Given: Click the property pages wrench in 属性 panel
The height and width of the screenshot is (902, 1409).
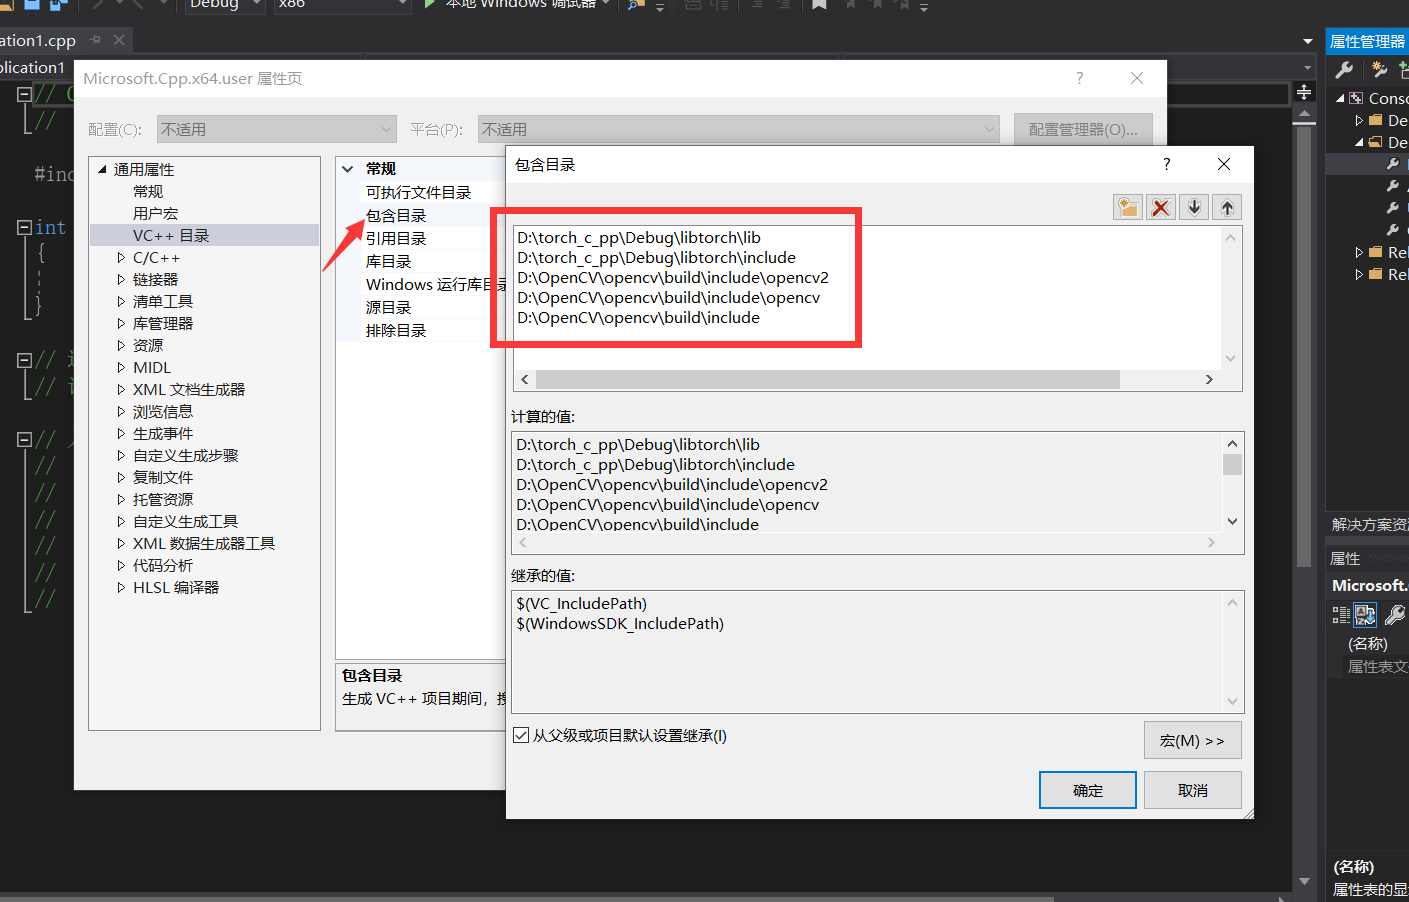Looking at the screenshot, I should tap(1394, 615).
